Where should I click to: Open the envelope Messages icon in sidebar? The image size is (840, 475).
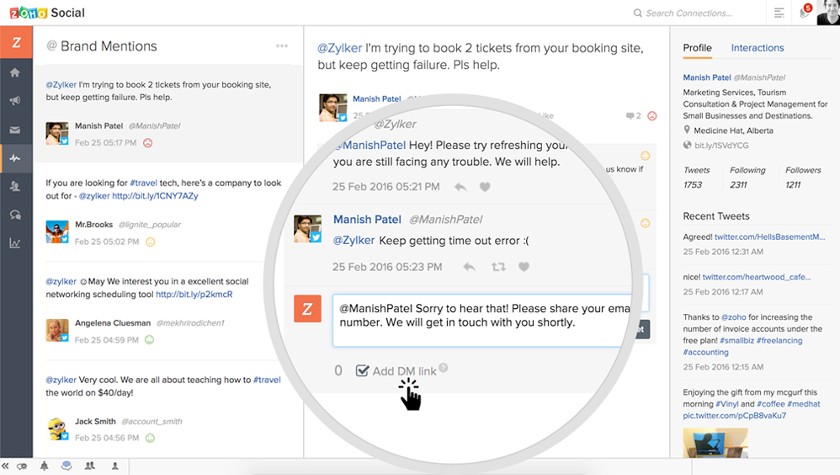coord(15,130)
